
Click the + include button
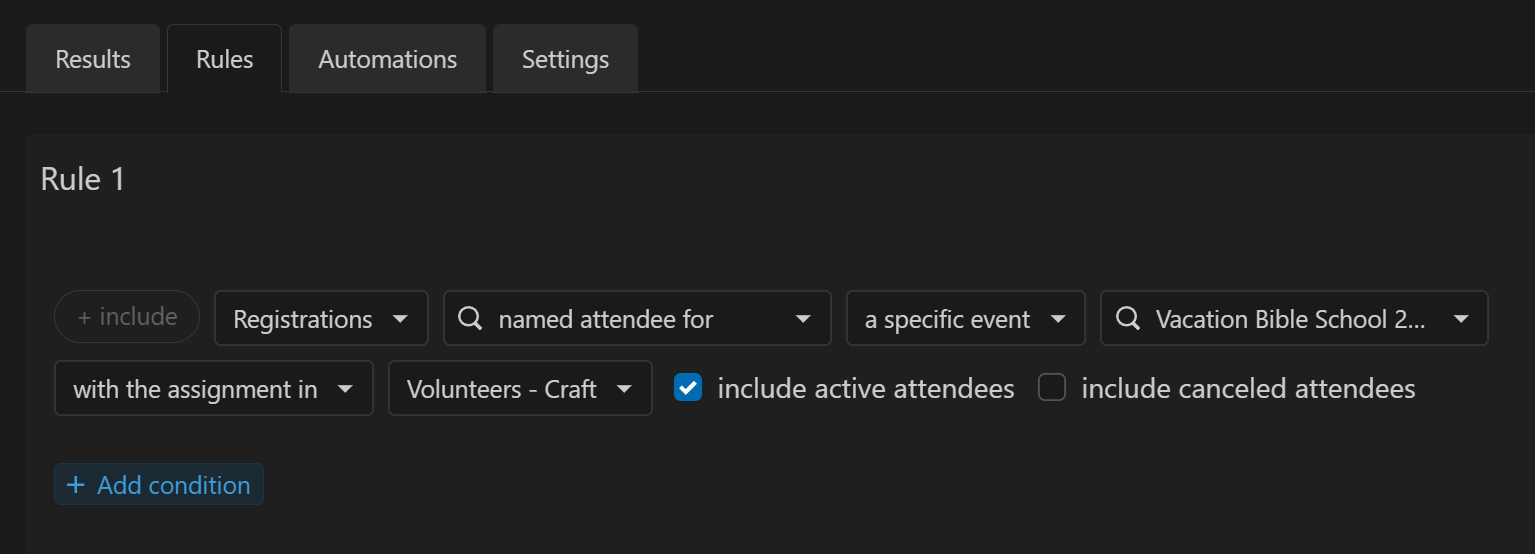coord(127,317)
